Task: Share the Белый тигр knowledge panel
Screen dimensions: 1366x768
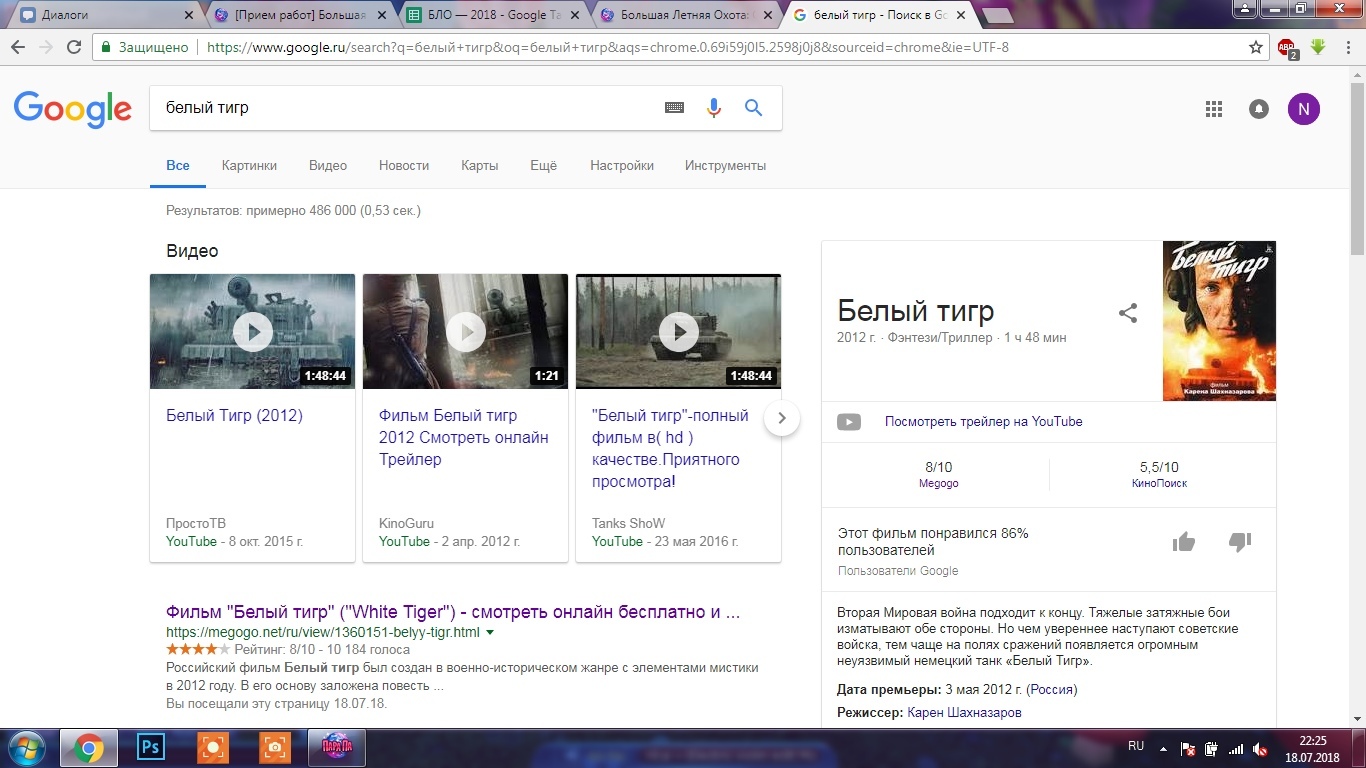Action: 1128,313
